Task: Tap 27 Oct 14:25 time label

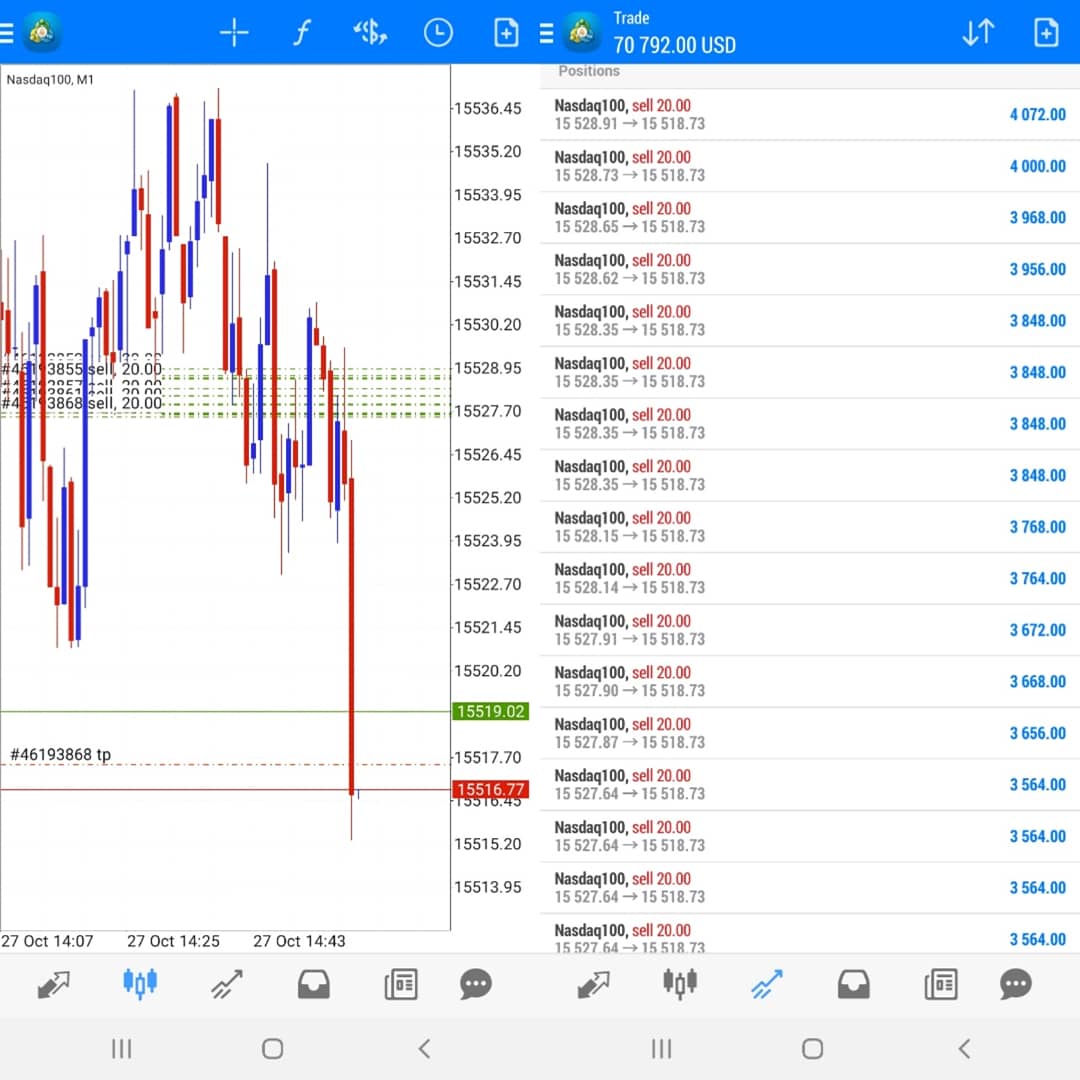Action: (174, 942)
